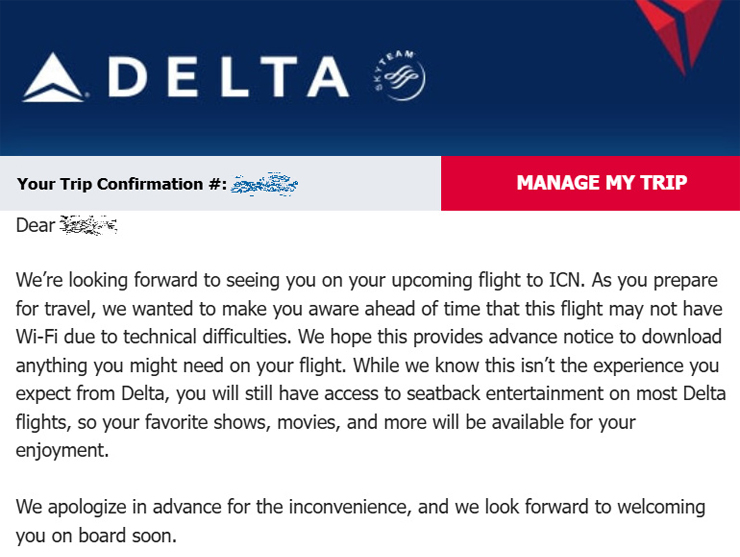Click the phrase "technical difficulties"
Viewport: 740px width, 557px height.
[x=207, y=337]
